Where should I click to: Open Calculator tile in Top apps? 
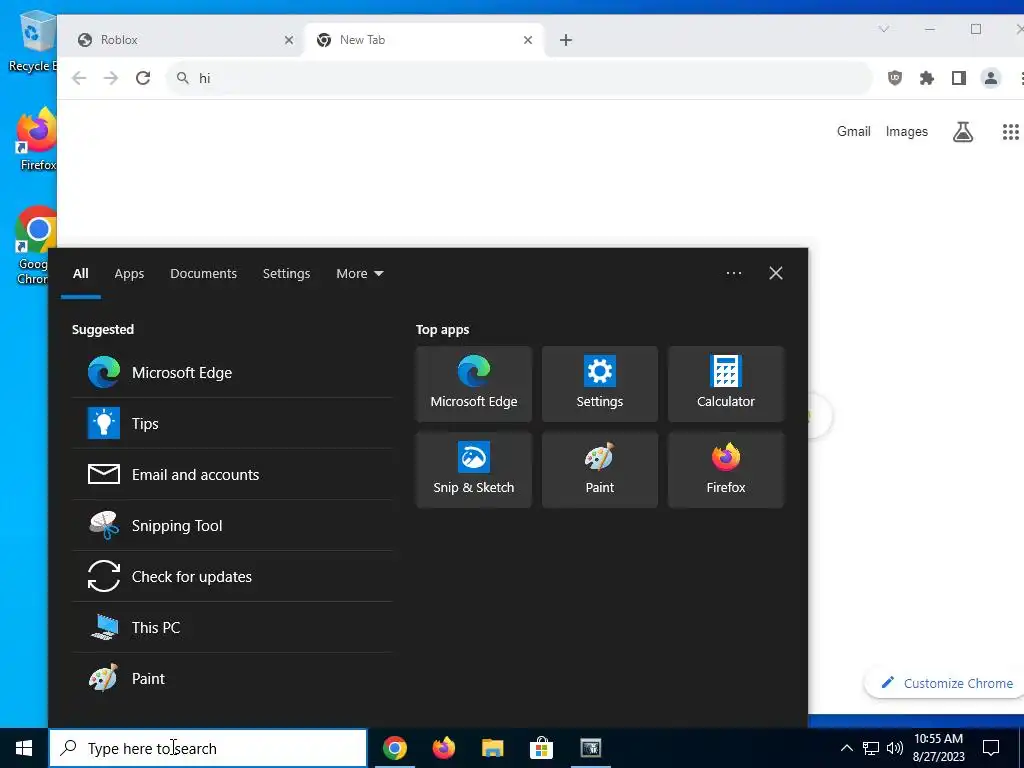click(x=726, y=384)
